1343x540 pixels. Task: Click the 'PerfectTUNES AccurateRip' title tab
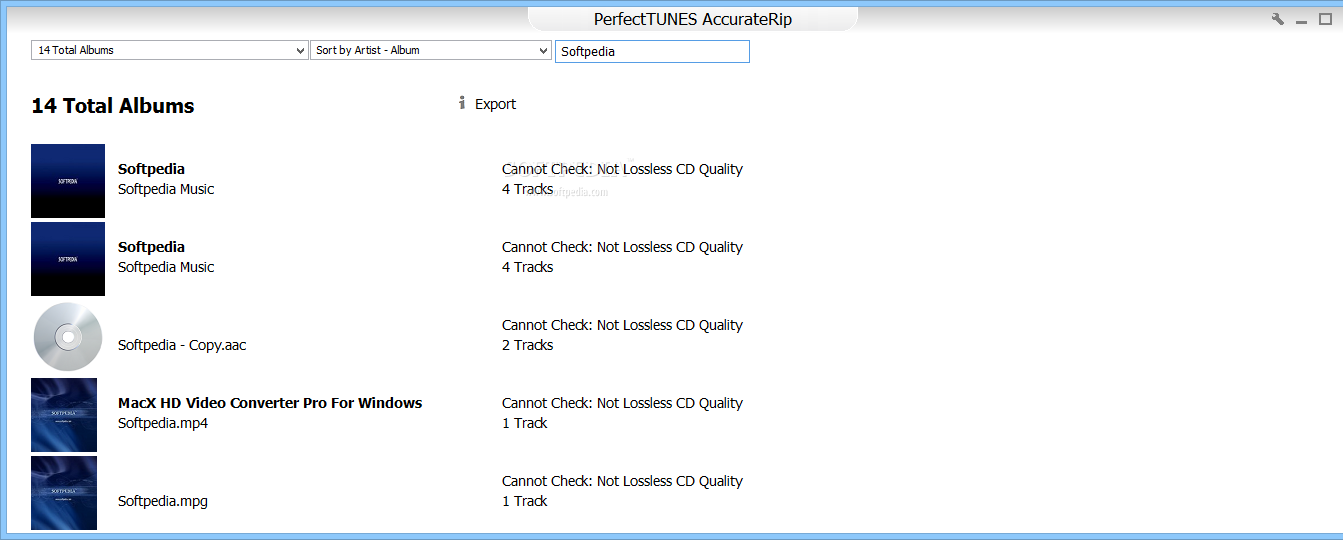point(693,19)
